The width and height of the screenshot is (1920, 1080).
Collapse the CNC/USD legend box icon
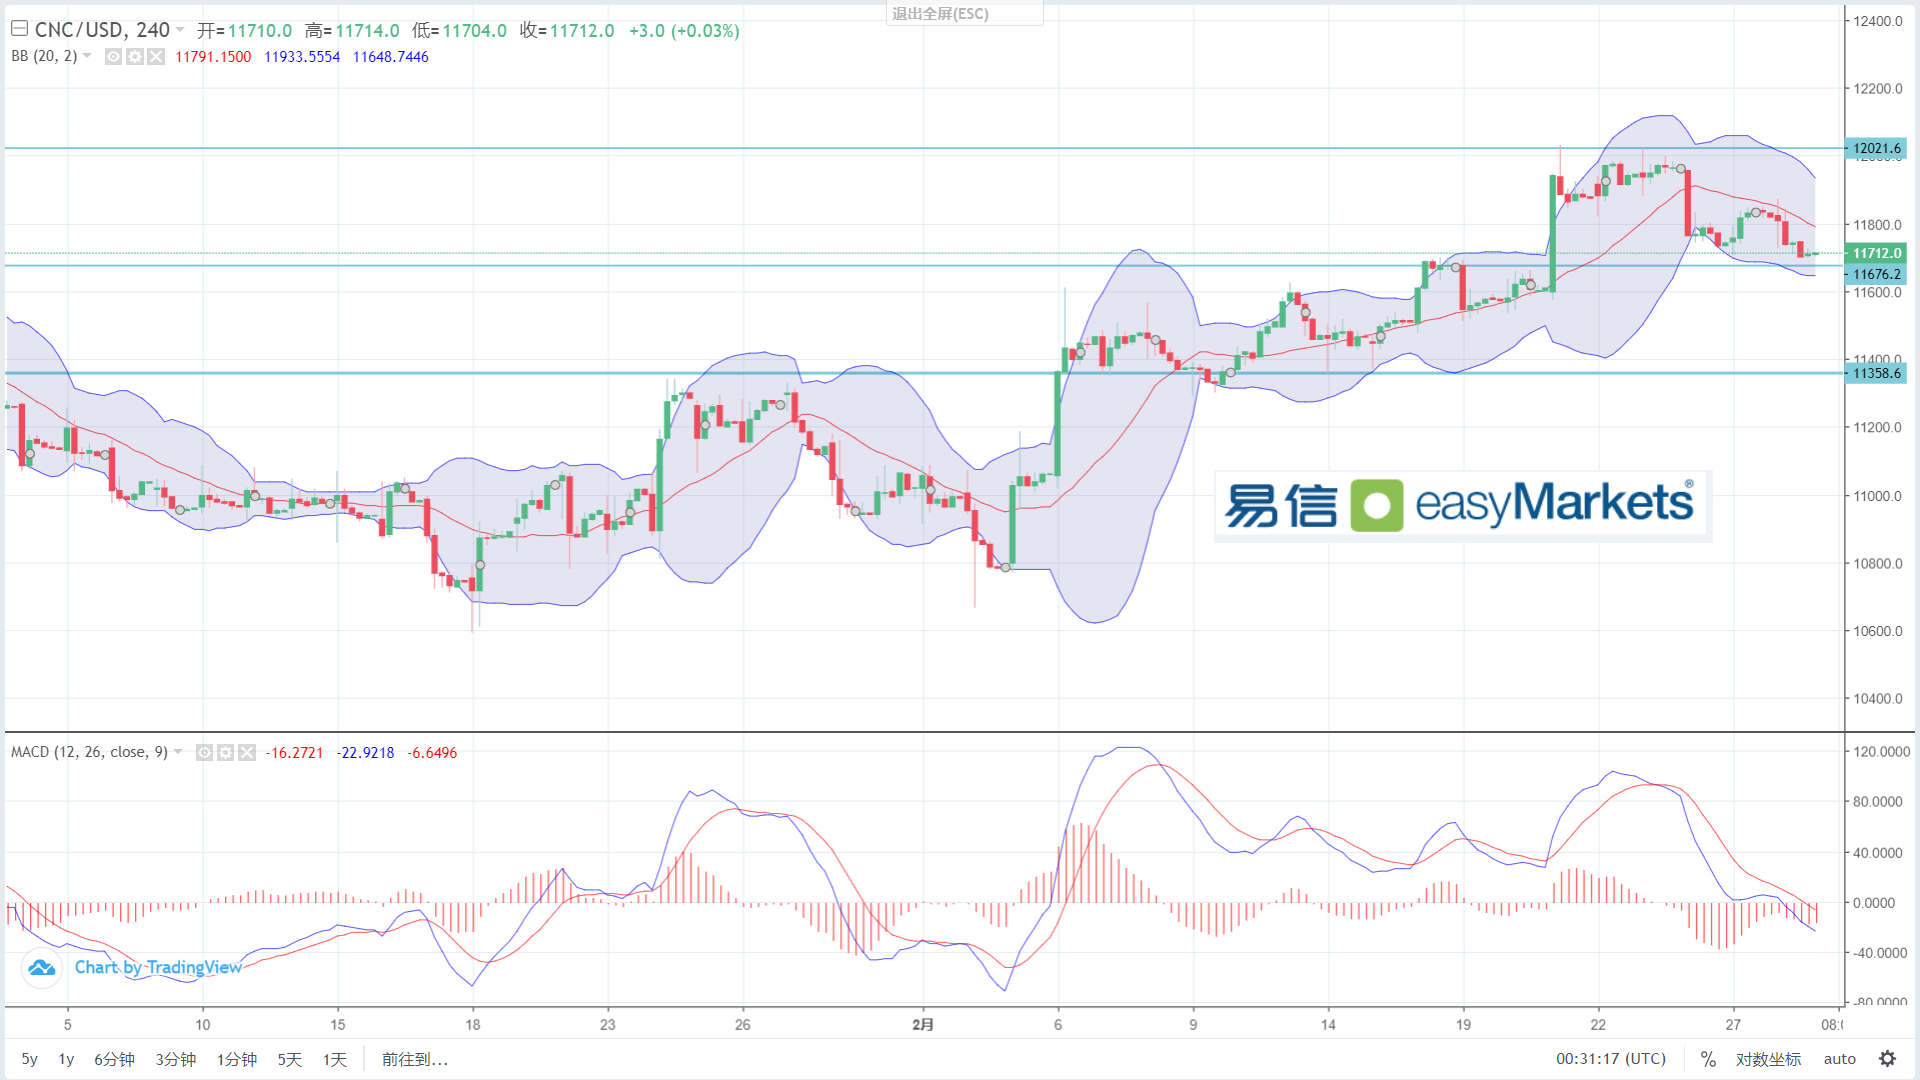19,29
